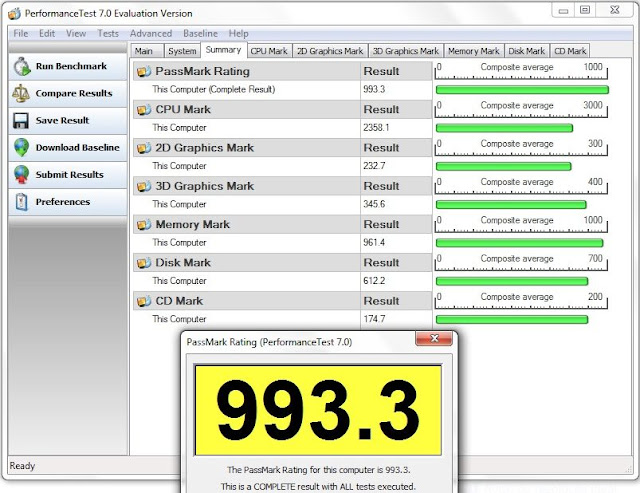The width and height of the screenshot is (640, 493).
Task: Open the Help menu
Action: (238, 33)
